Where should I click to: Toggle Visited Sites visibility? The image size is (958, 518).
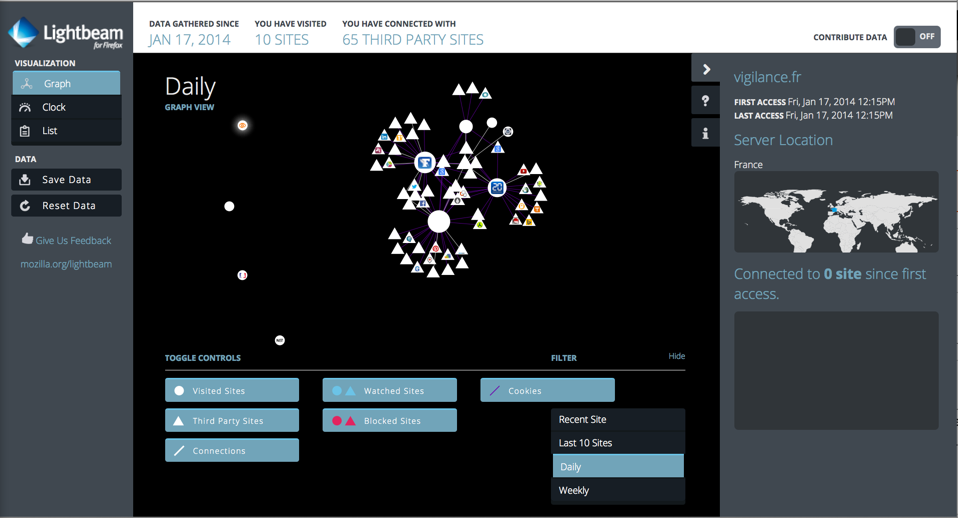[x=232, y=391]
